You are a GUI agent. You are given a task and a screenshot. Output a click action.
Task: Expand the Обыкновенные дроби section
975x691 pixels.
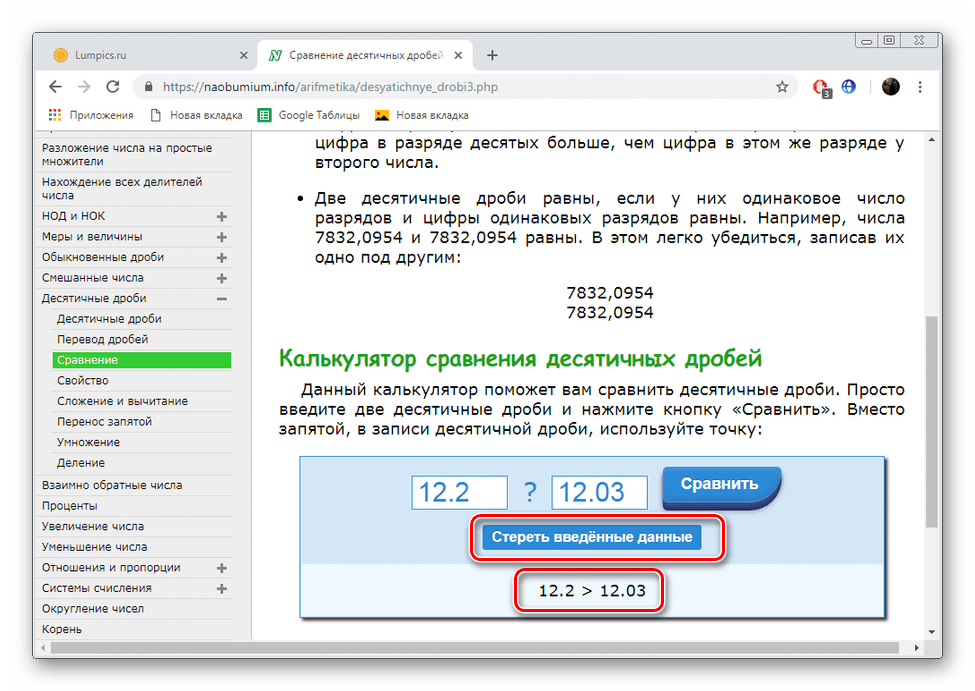(x=221, y=257)
